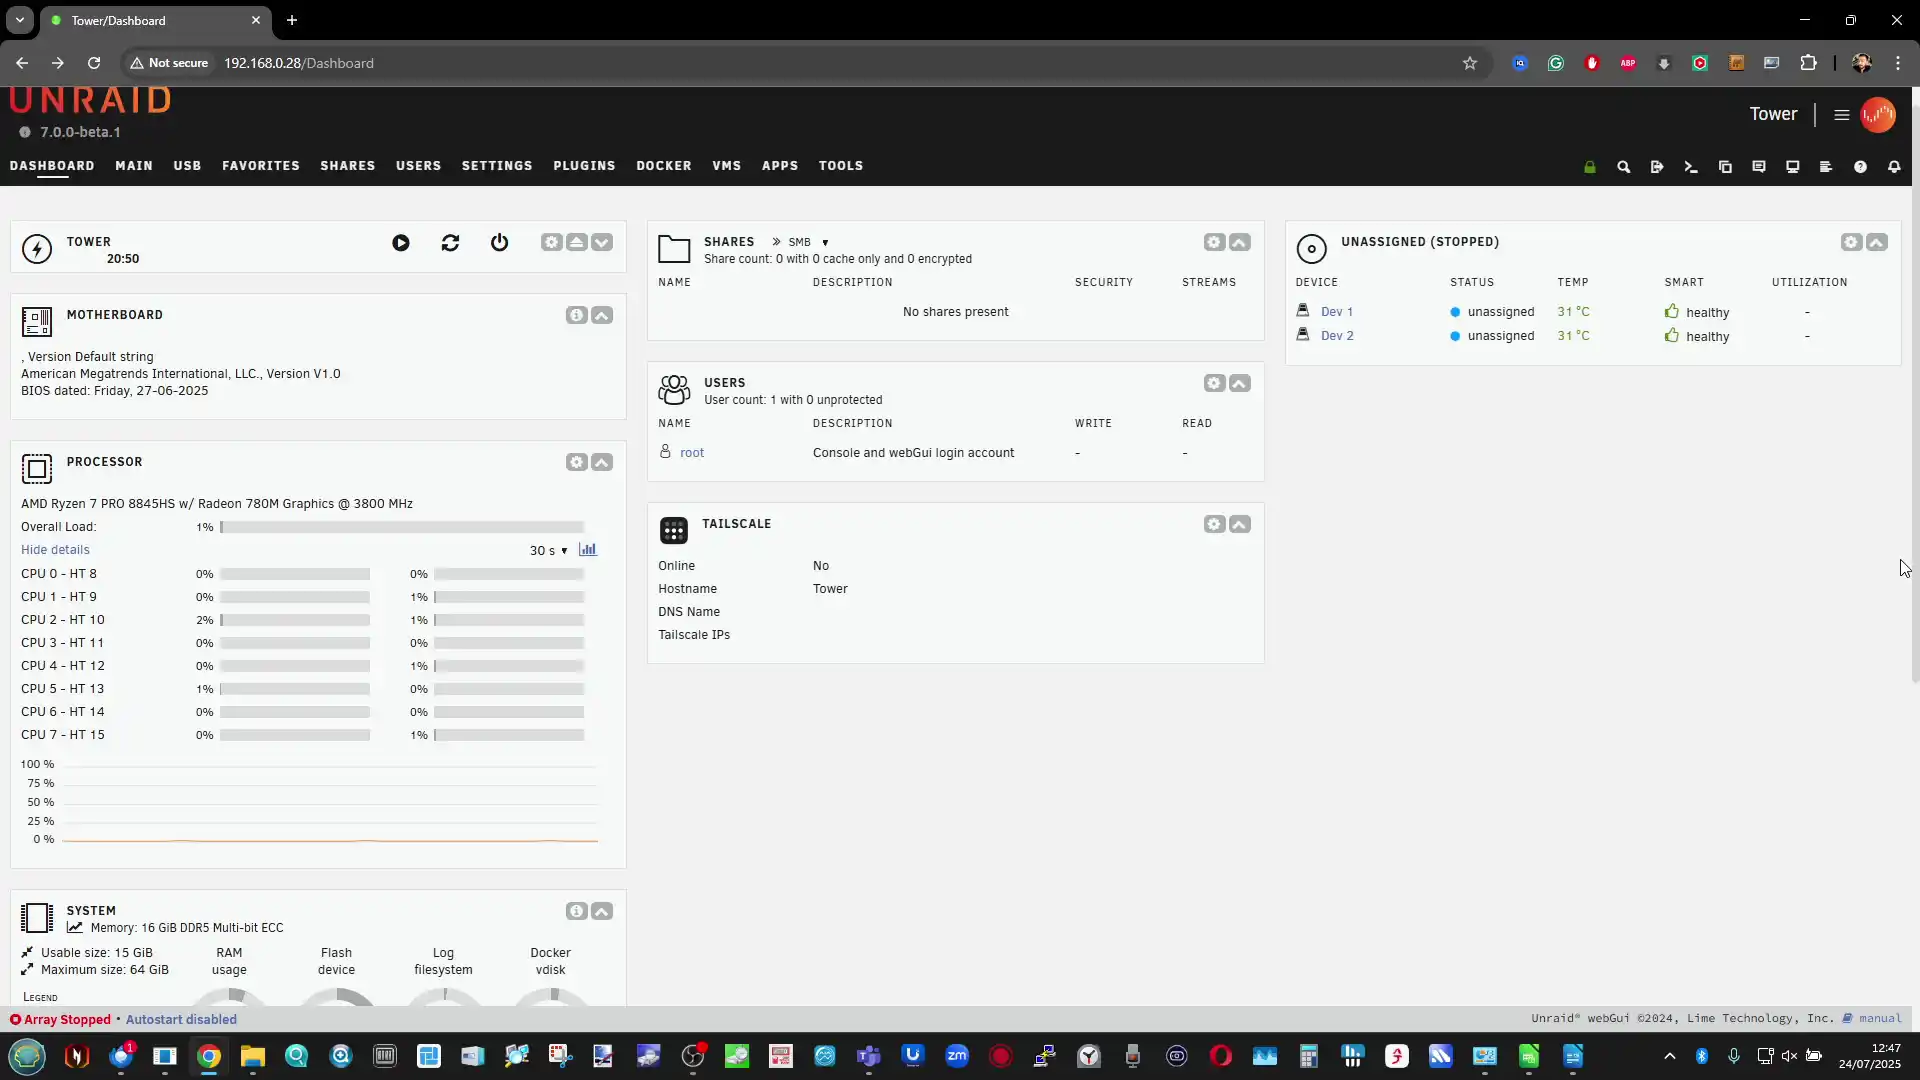Image resolution: width=1920 pixels, height=1080 pixels.
Task: Click the logout icon in header
Action: (1657, 167)
